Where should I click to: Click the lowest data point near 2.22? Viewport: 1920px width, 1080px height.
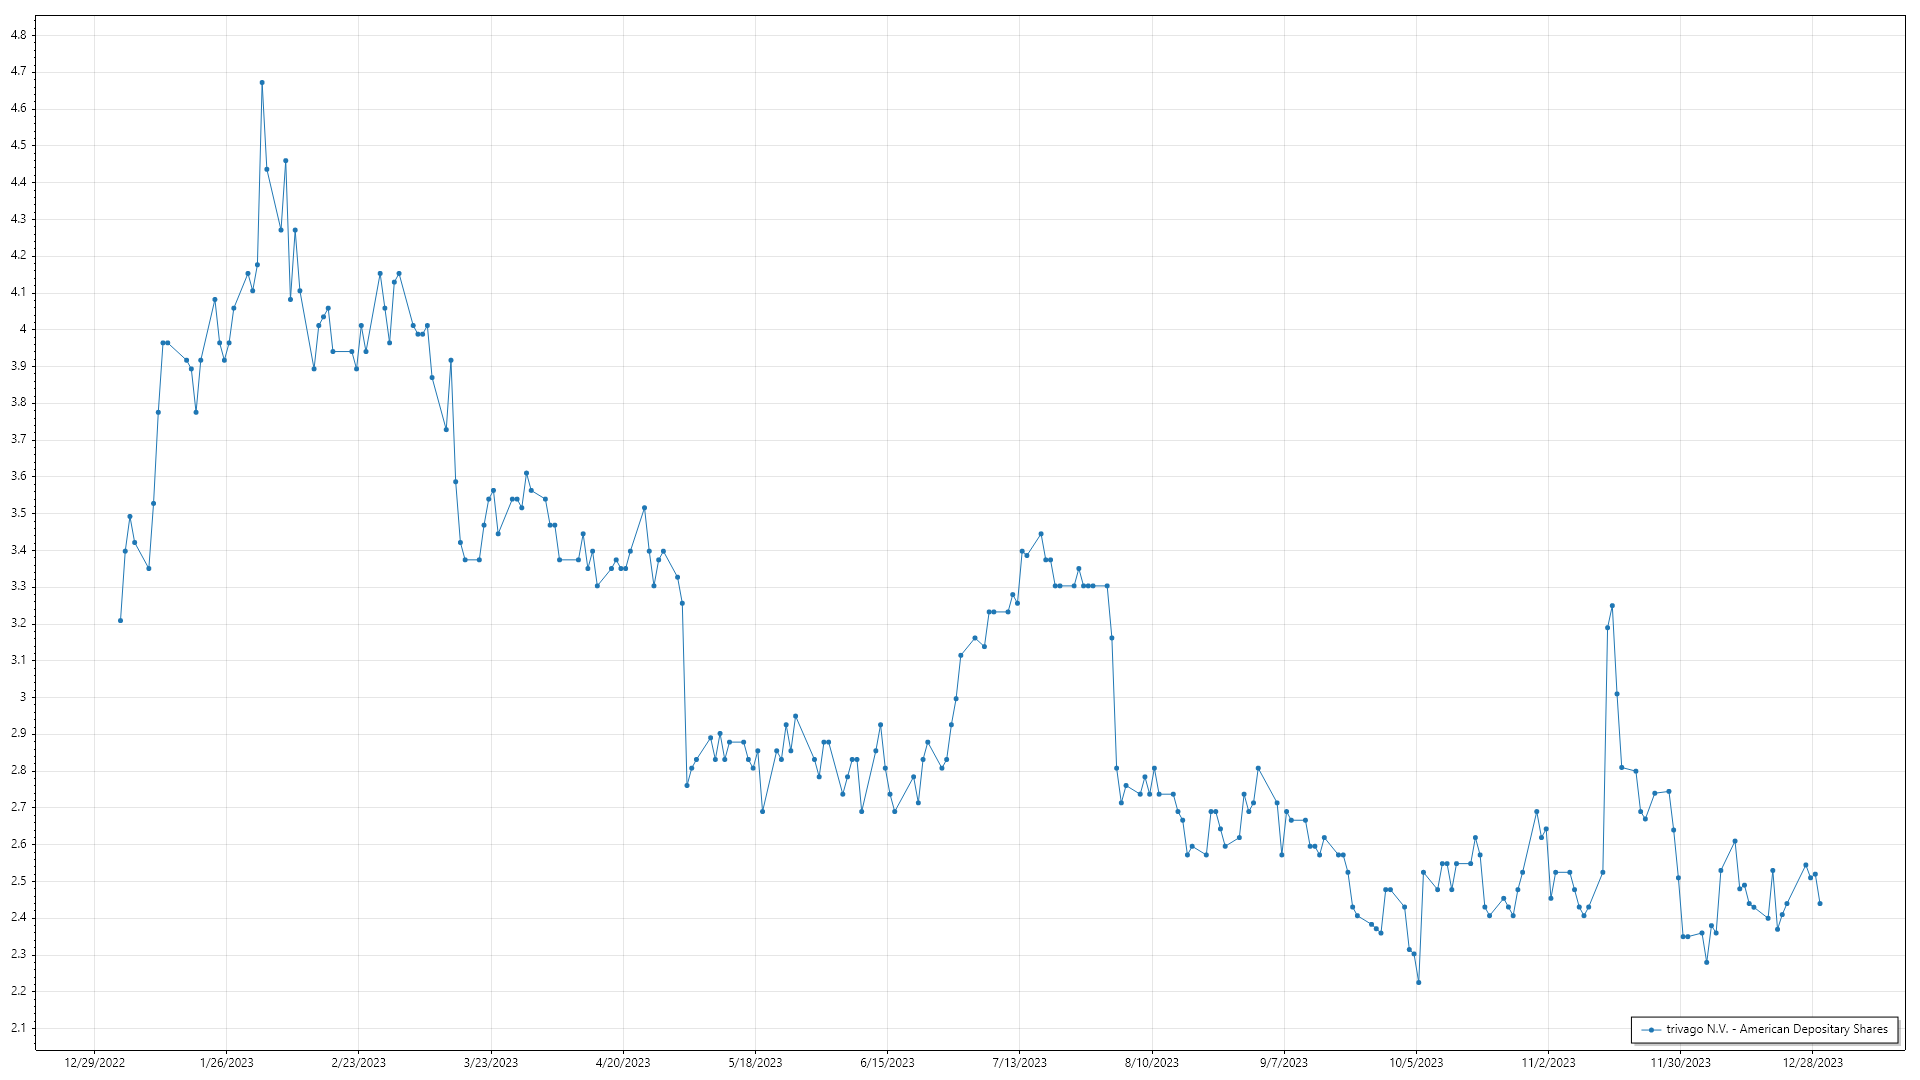(x=1418, y=982)
